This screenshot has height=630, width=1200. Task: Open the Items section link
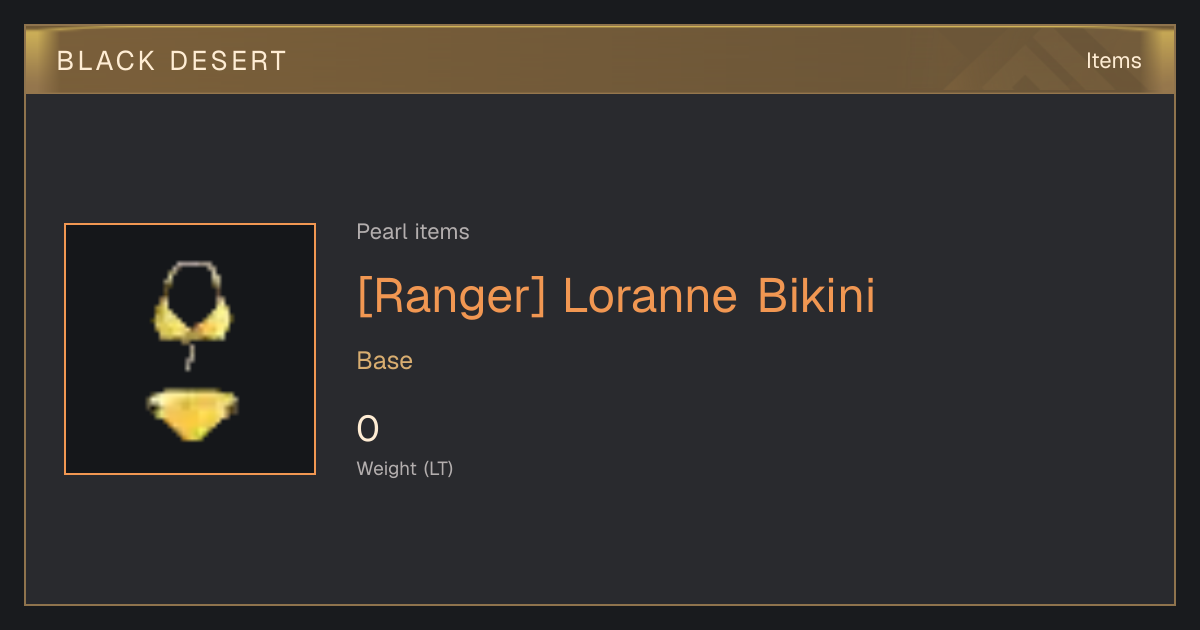(x=1113, y=61)
